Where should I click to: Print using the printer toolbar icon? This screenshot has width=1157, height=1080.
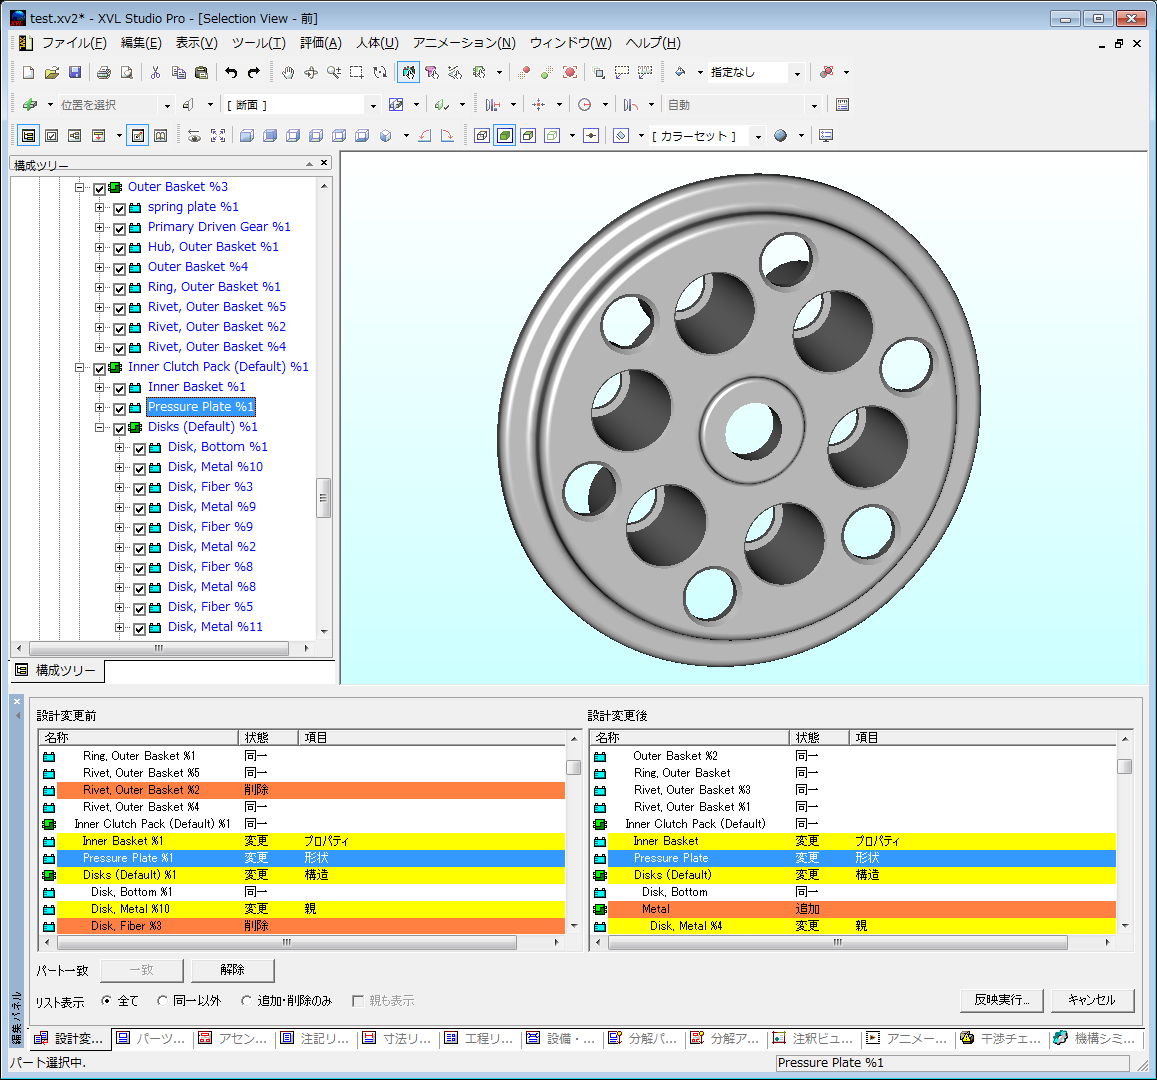104,72
